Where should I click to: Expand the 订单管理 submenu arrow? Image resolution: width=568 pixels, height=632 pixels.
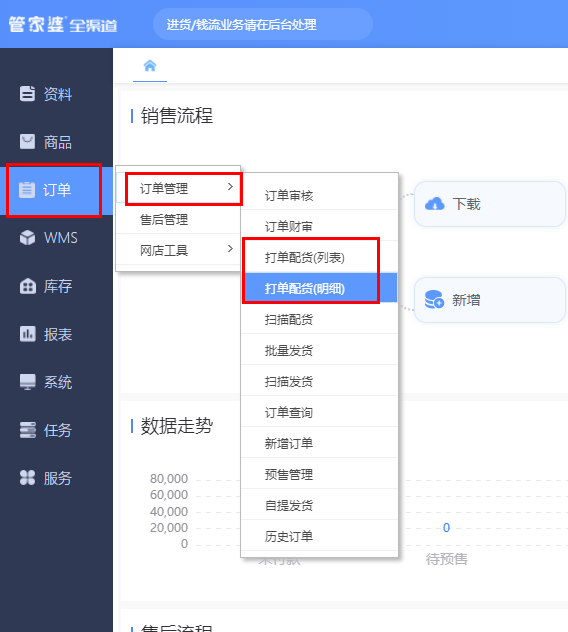point(230,187)
